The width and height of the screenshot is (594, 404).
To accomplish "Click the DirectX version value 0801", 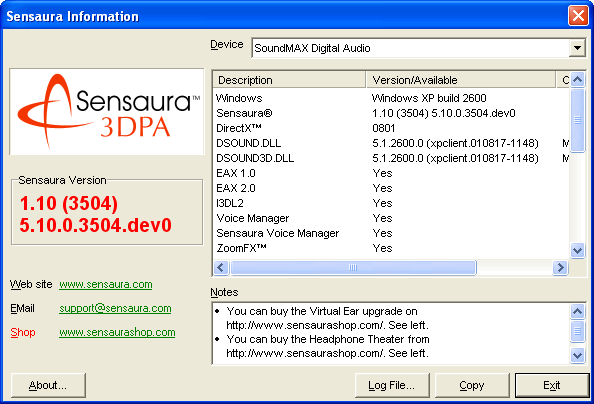I will point(383,128).
